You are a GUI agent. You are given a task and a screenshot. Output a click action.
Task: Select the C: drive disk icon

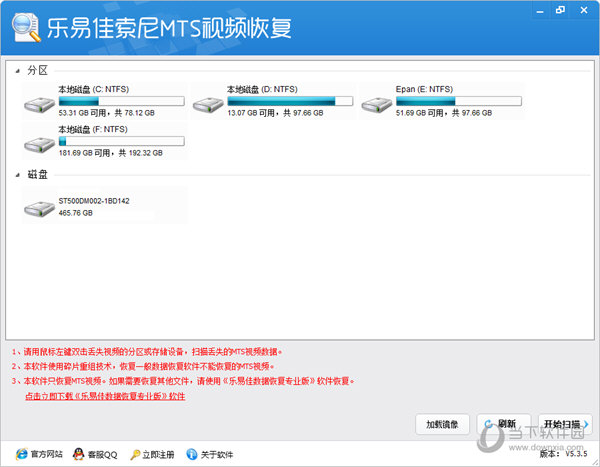pos(39,105)
